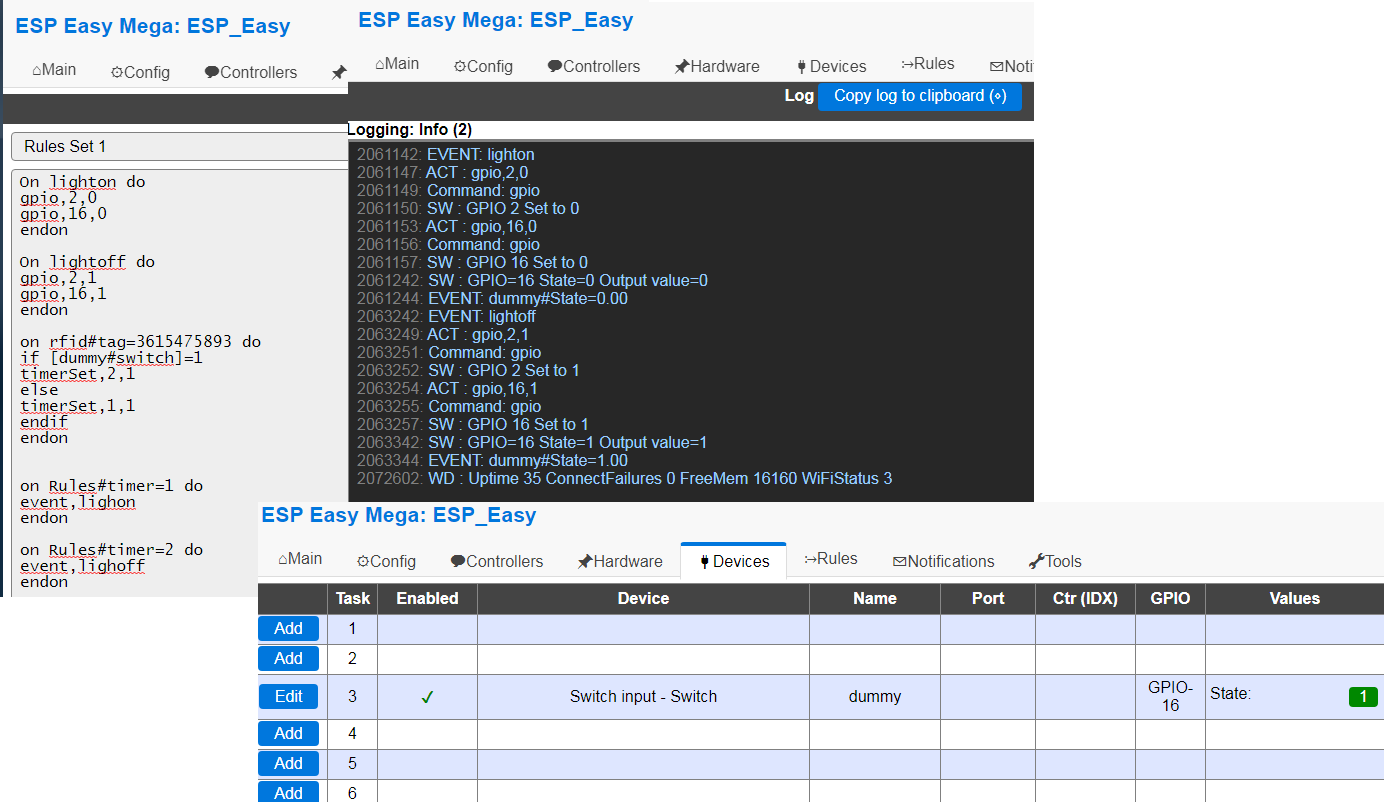Open the Rules tab in the Devices window
1386x802 pixels.
831,559
